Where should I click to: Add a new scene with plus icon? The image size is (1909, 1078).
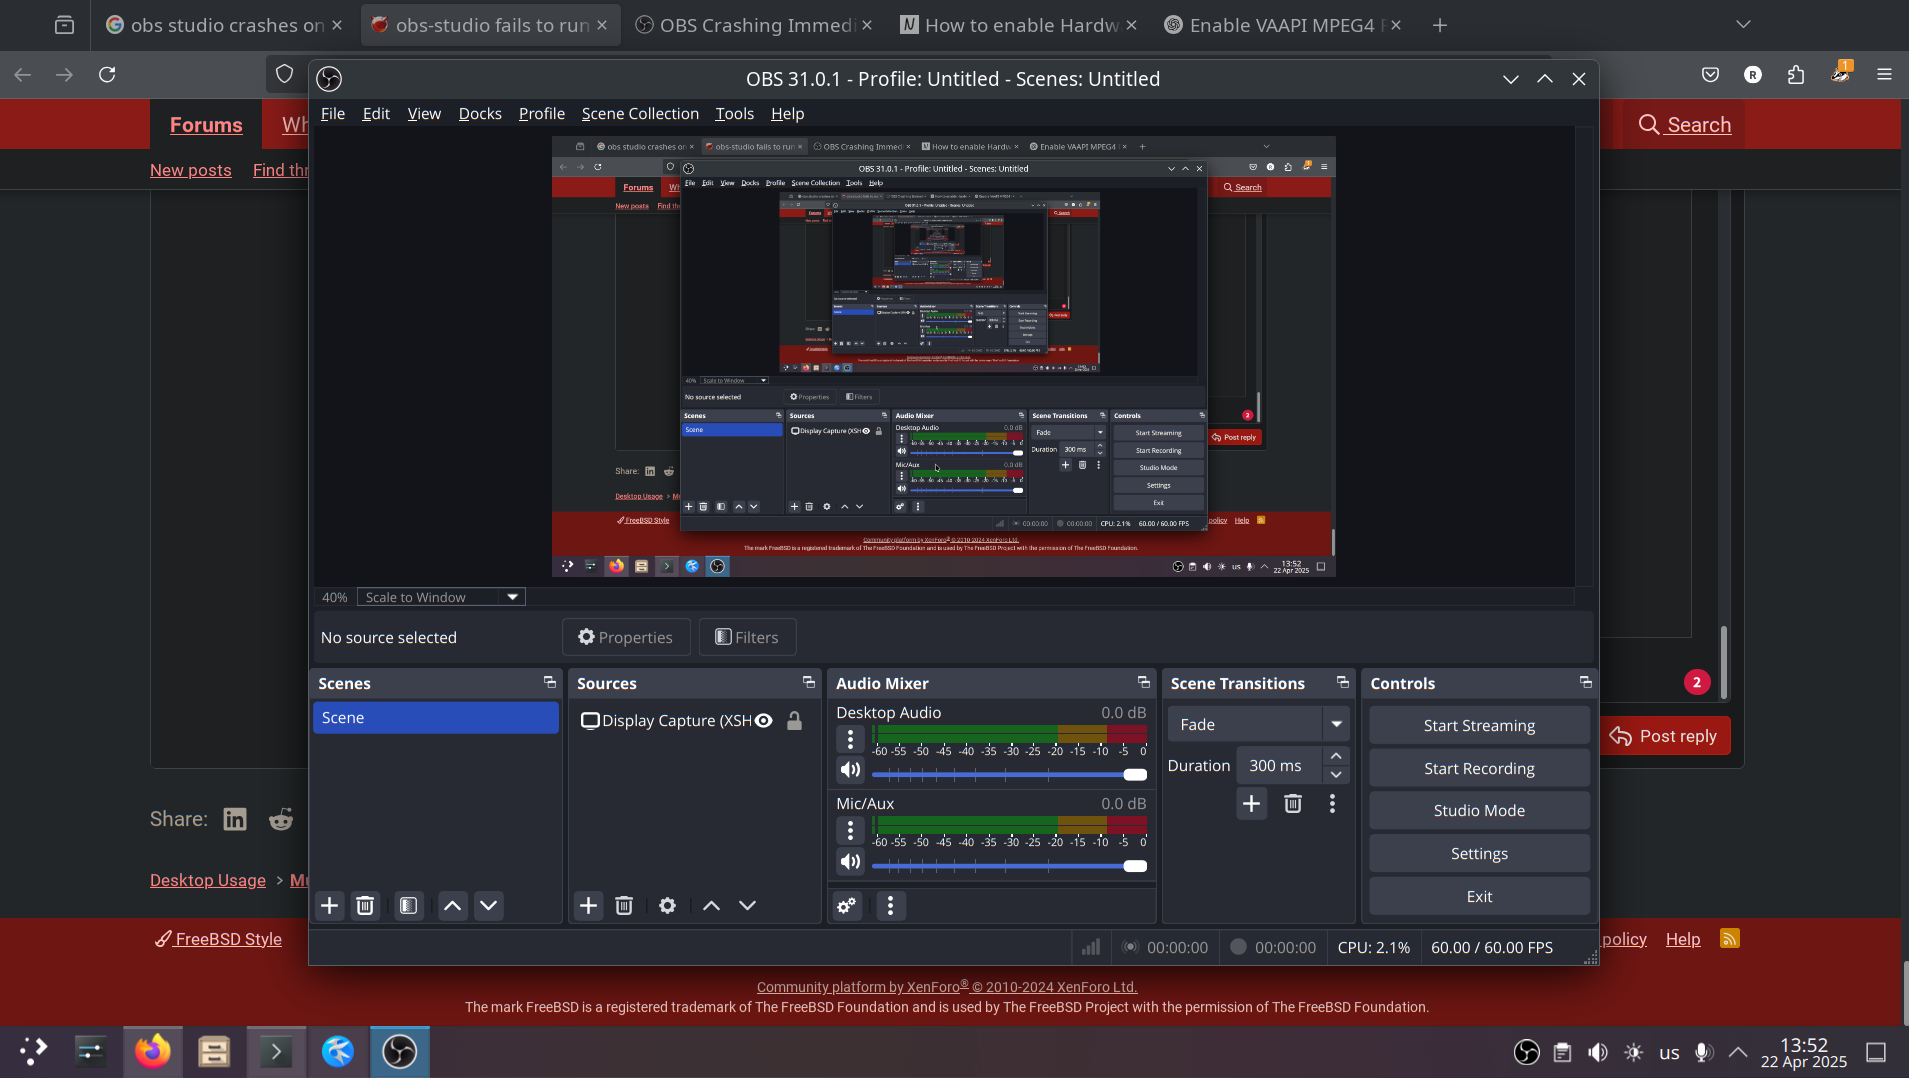point(329,906)
